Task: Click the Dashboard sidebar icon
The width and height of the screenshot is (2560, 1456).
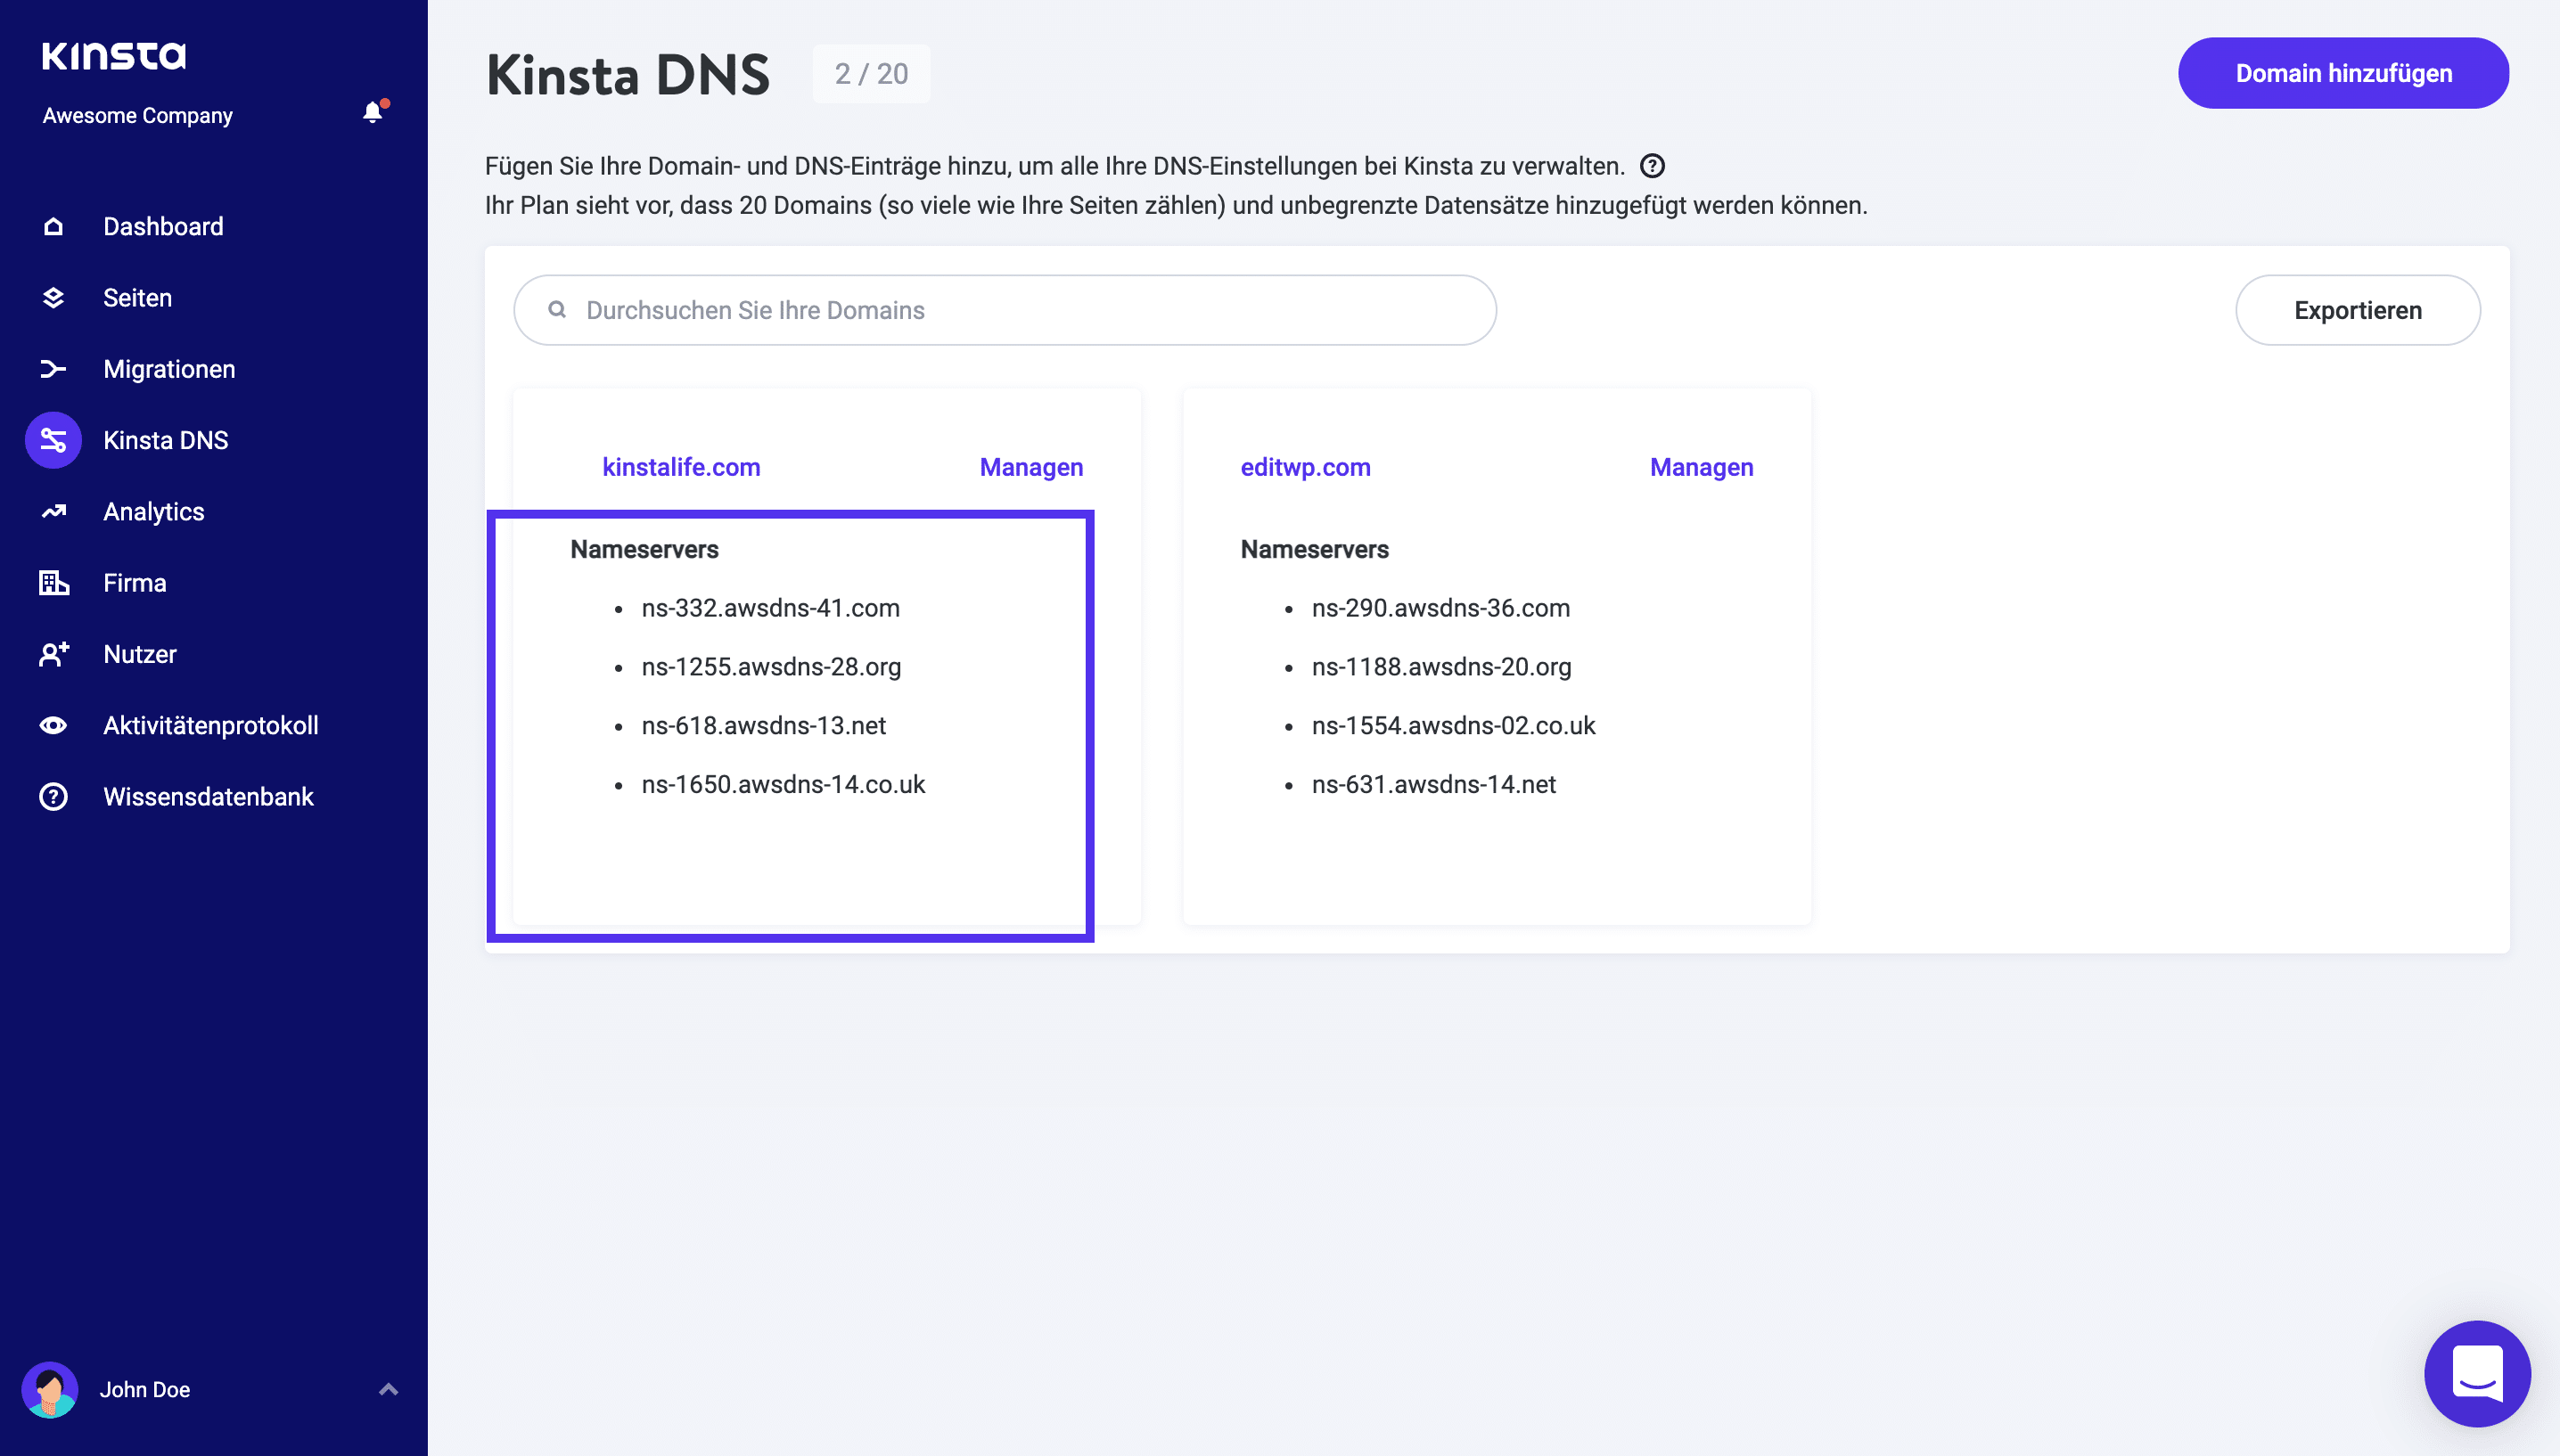Action: 54,225
